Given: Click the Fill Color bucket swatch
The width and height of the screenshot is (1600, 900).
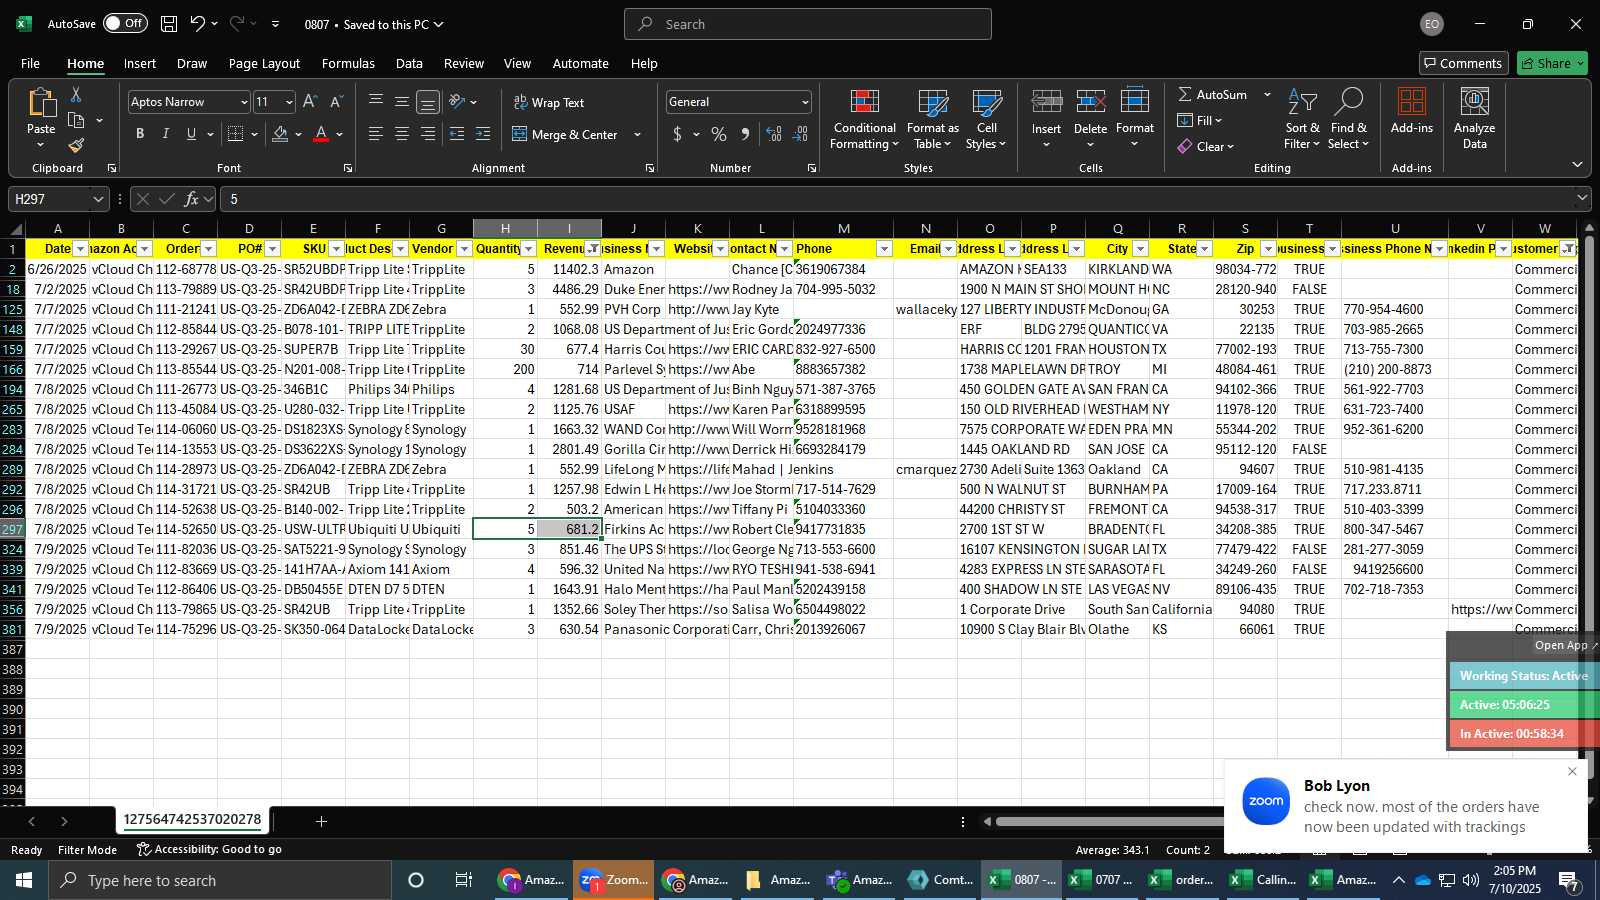Looking at the screenshot, I should pyautogui.click(x=280, y=134).
